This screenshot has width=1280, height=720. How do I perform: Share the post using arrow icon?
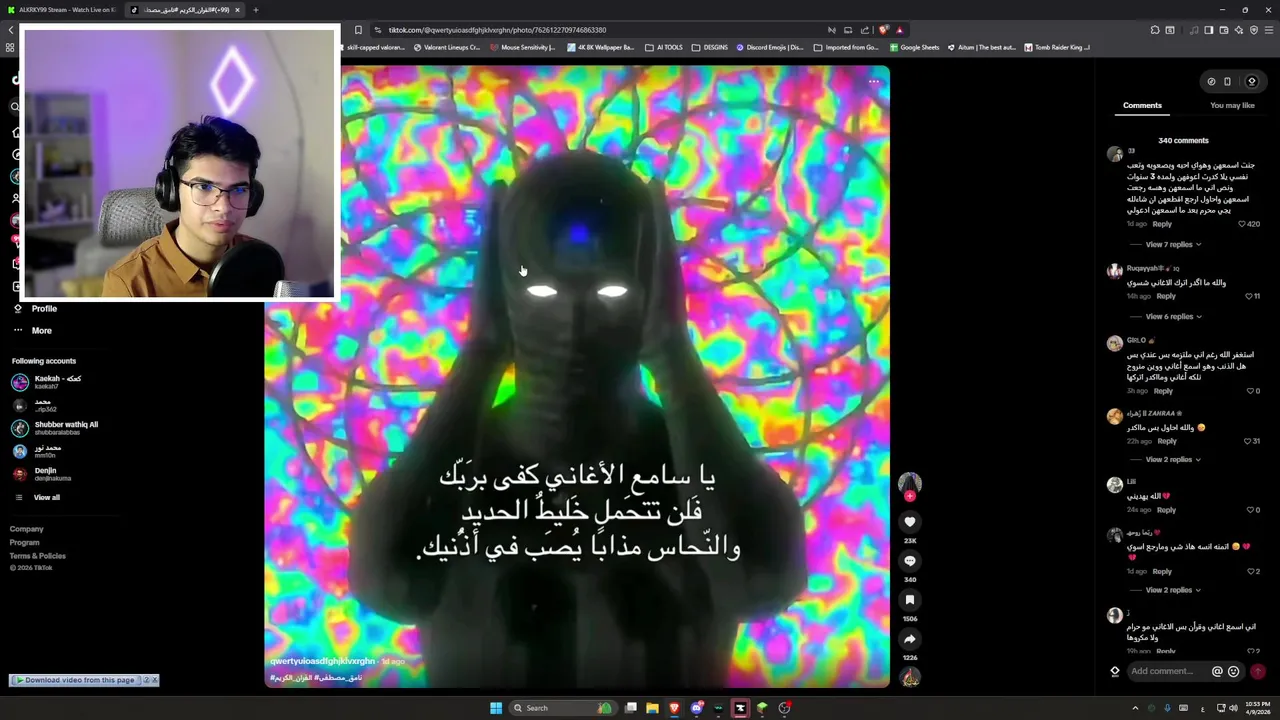[909, 639]
